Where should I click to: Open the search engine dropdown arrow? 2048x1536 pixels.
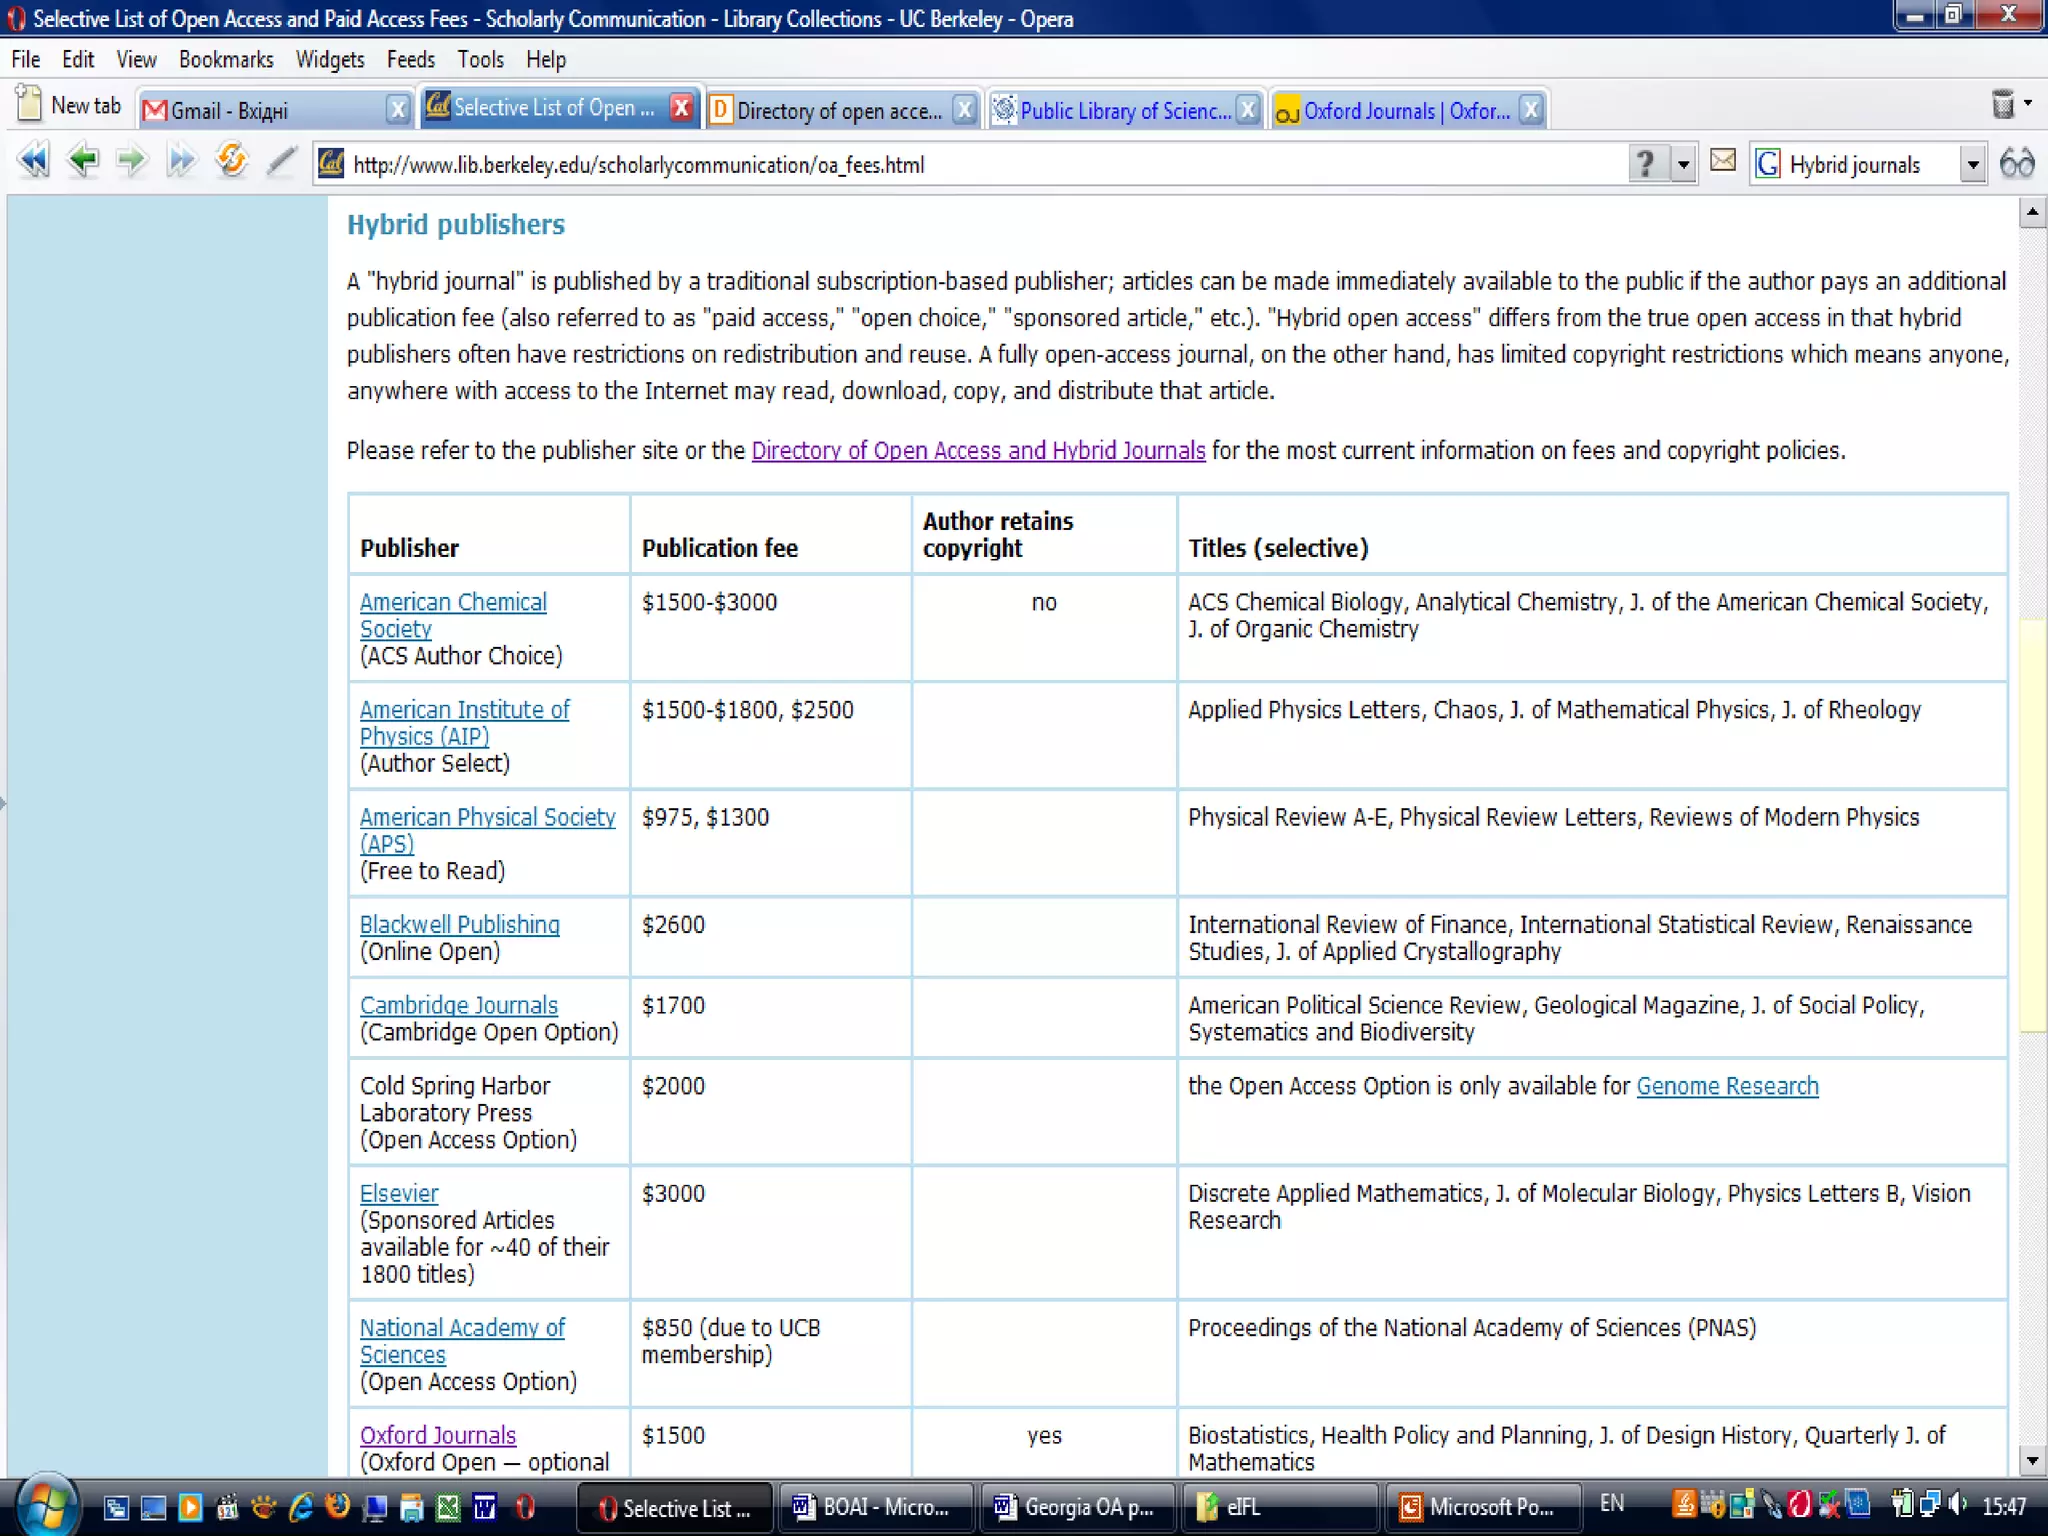pyautogui.click(x=1972, y=164)
